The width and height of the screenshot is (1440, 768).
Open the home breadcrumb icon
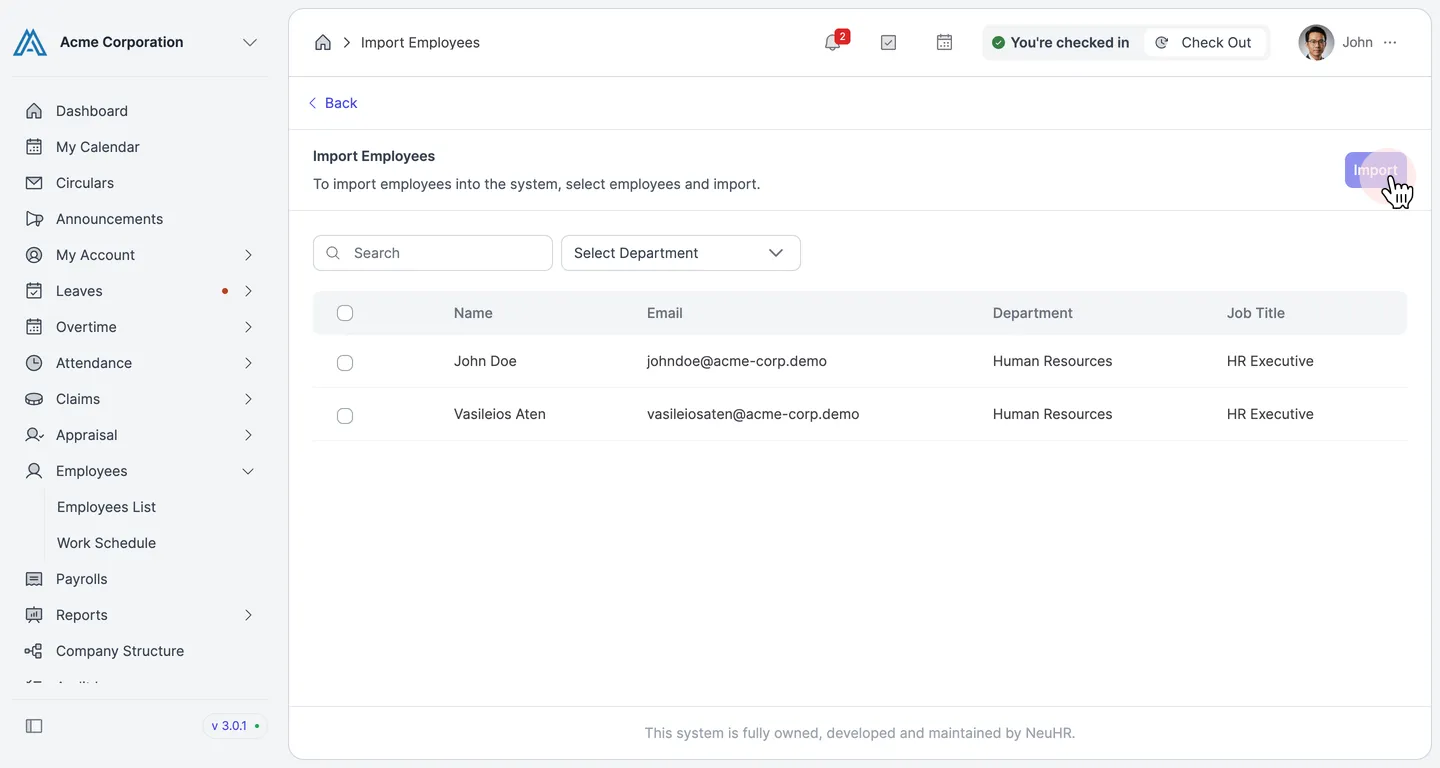tap(323, 42)
